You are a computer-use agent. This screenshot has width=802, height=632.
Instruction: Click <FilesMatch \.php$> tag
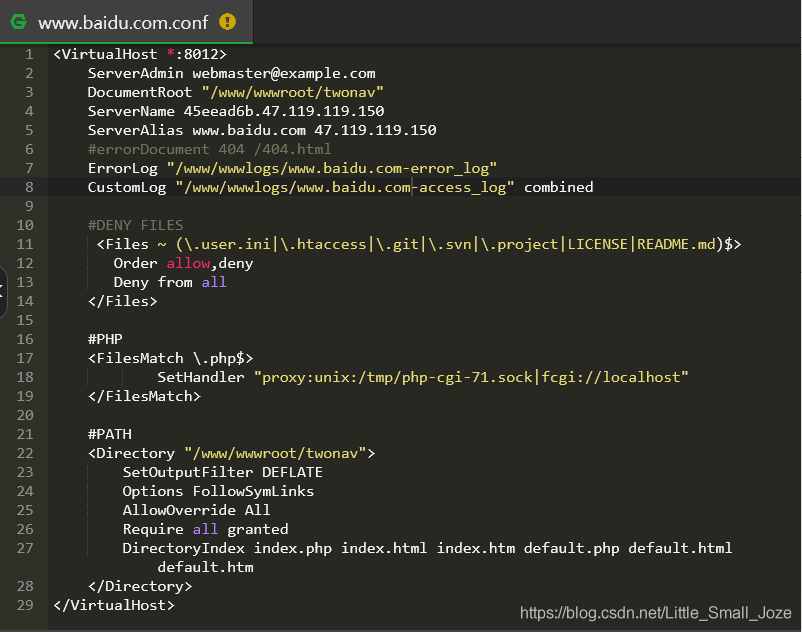[170, 358]
